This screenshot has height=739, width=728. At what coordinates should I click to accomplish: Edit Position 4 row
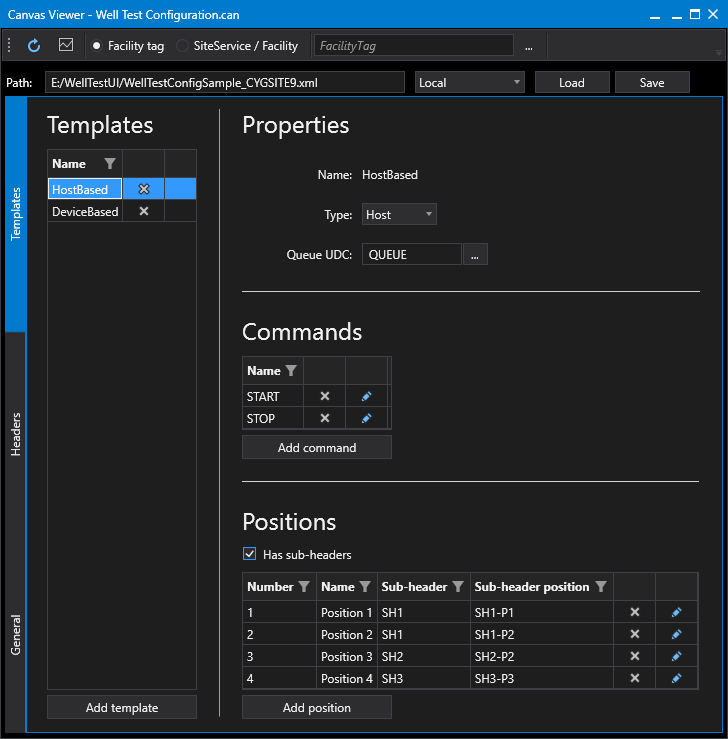click(x=676, y=678)
